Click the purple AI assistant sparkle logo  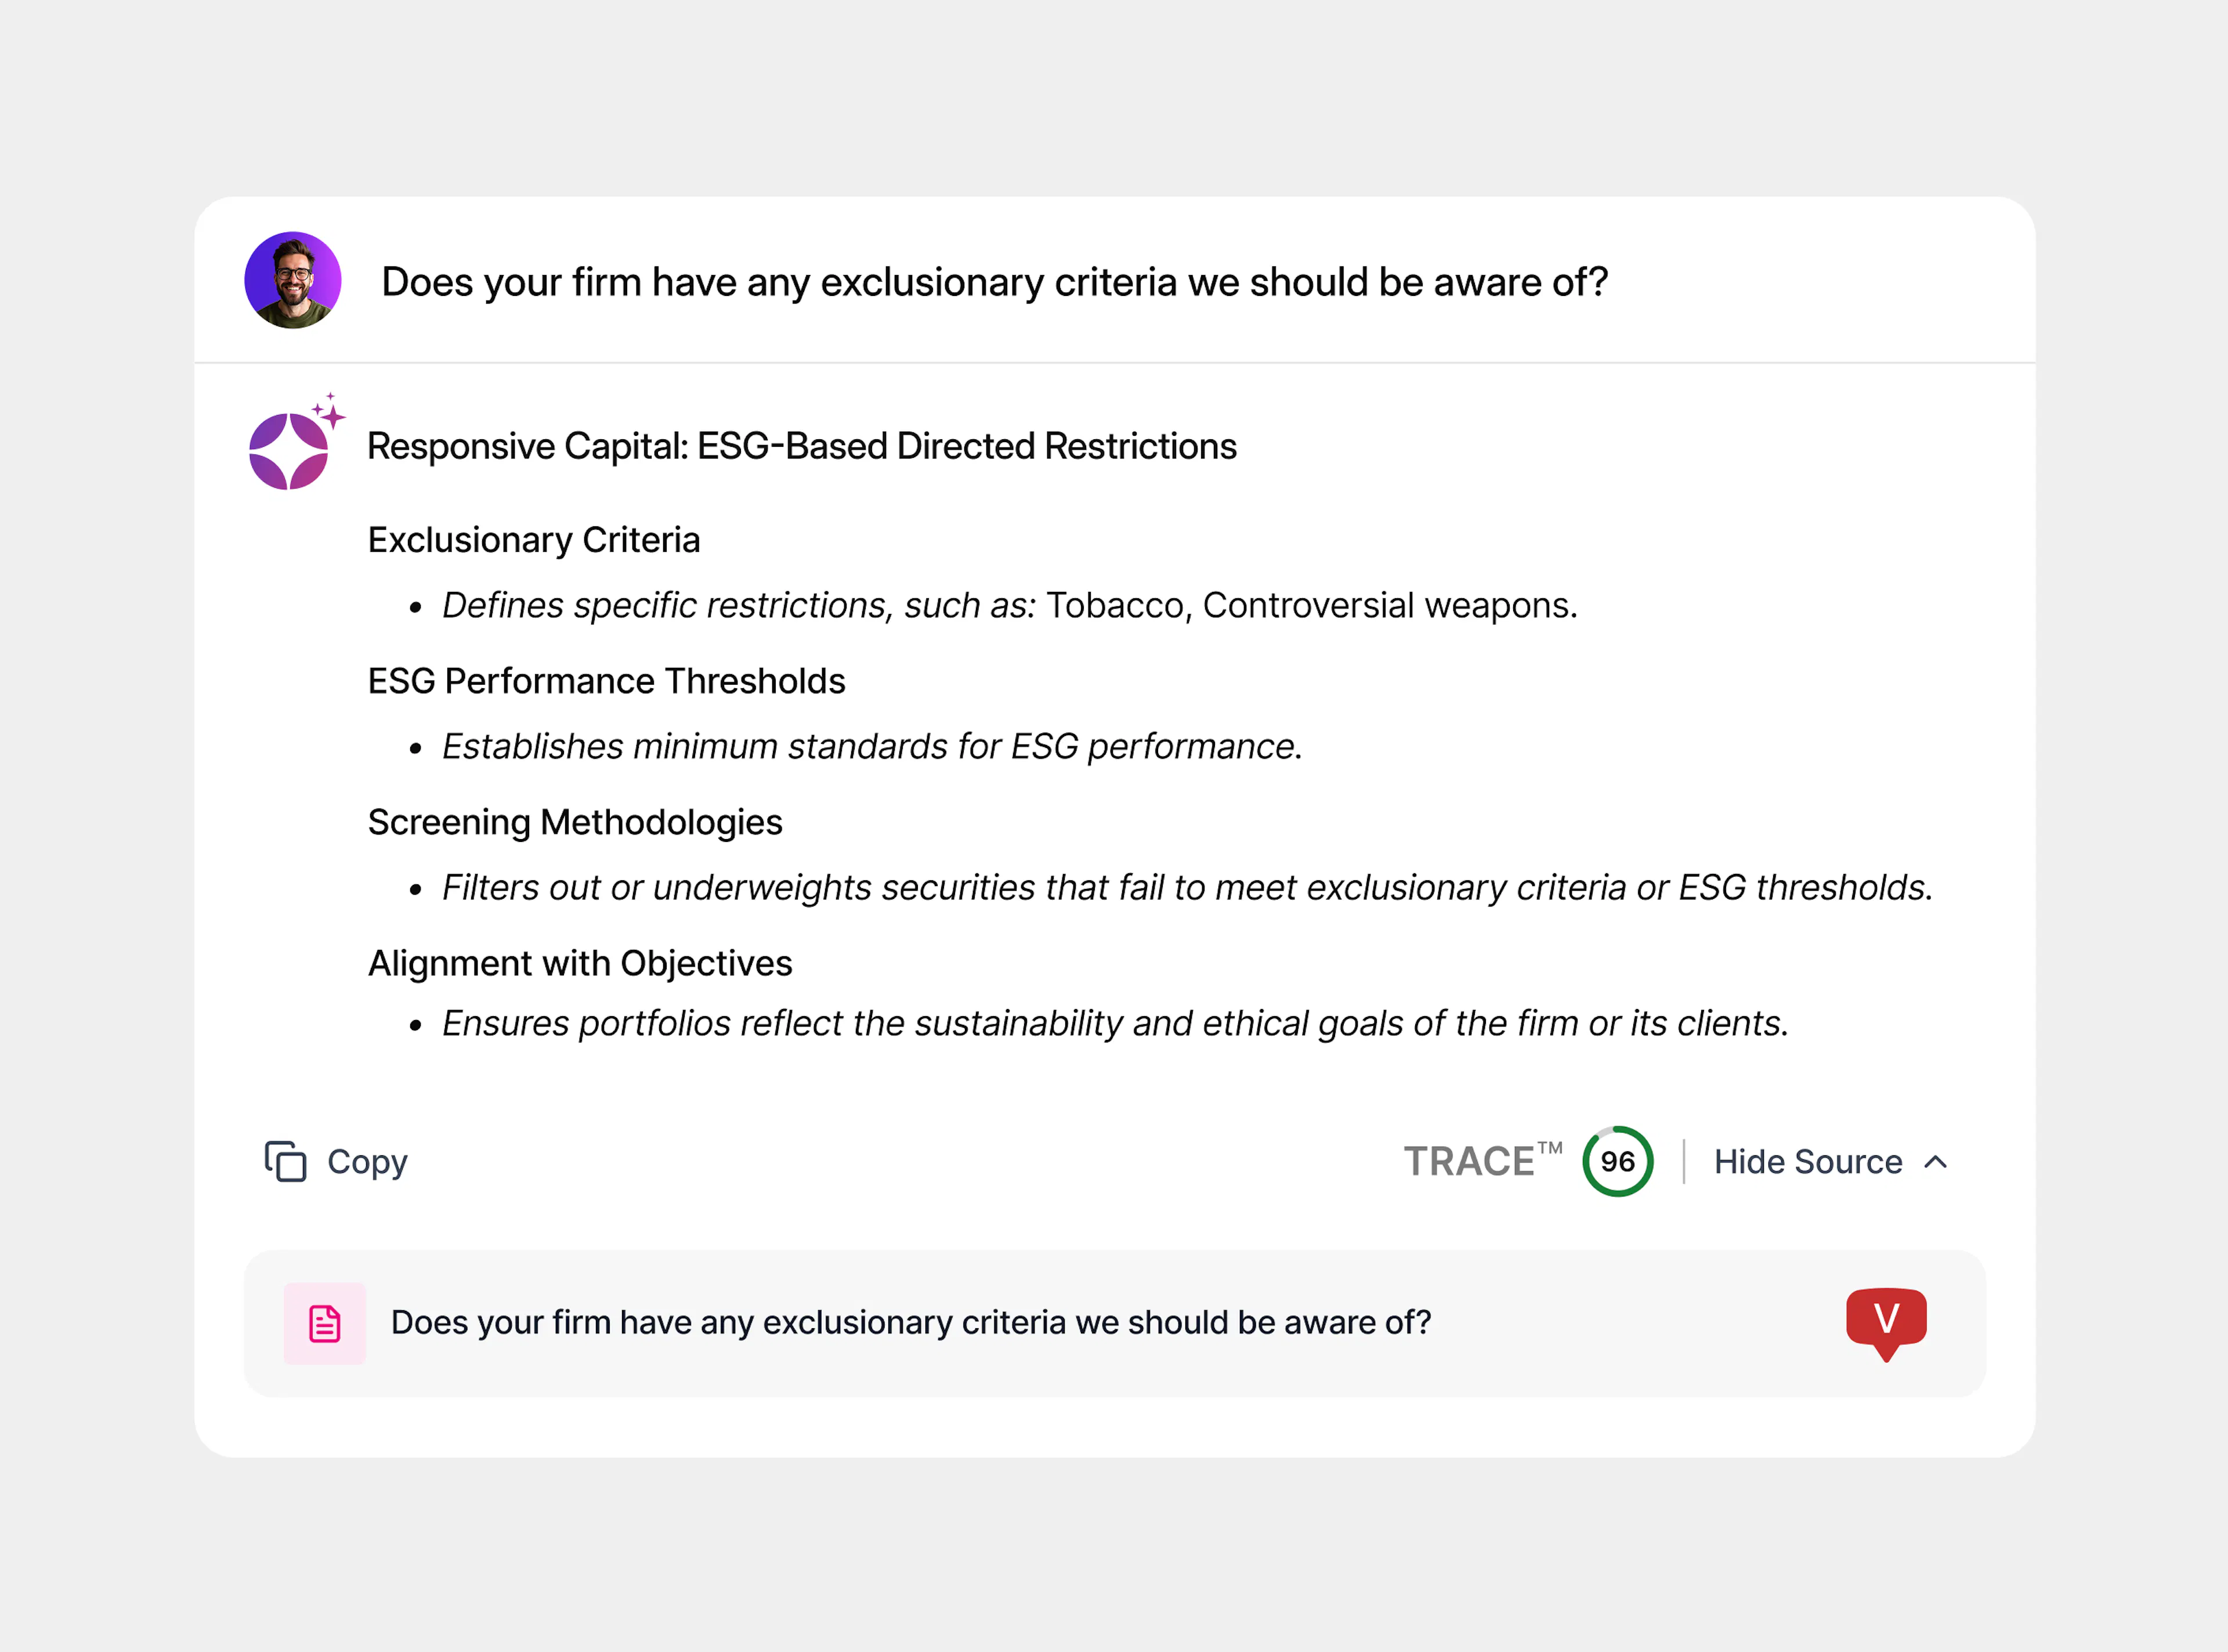coord(290,450)
